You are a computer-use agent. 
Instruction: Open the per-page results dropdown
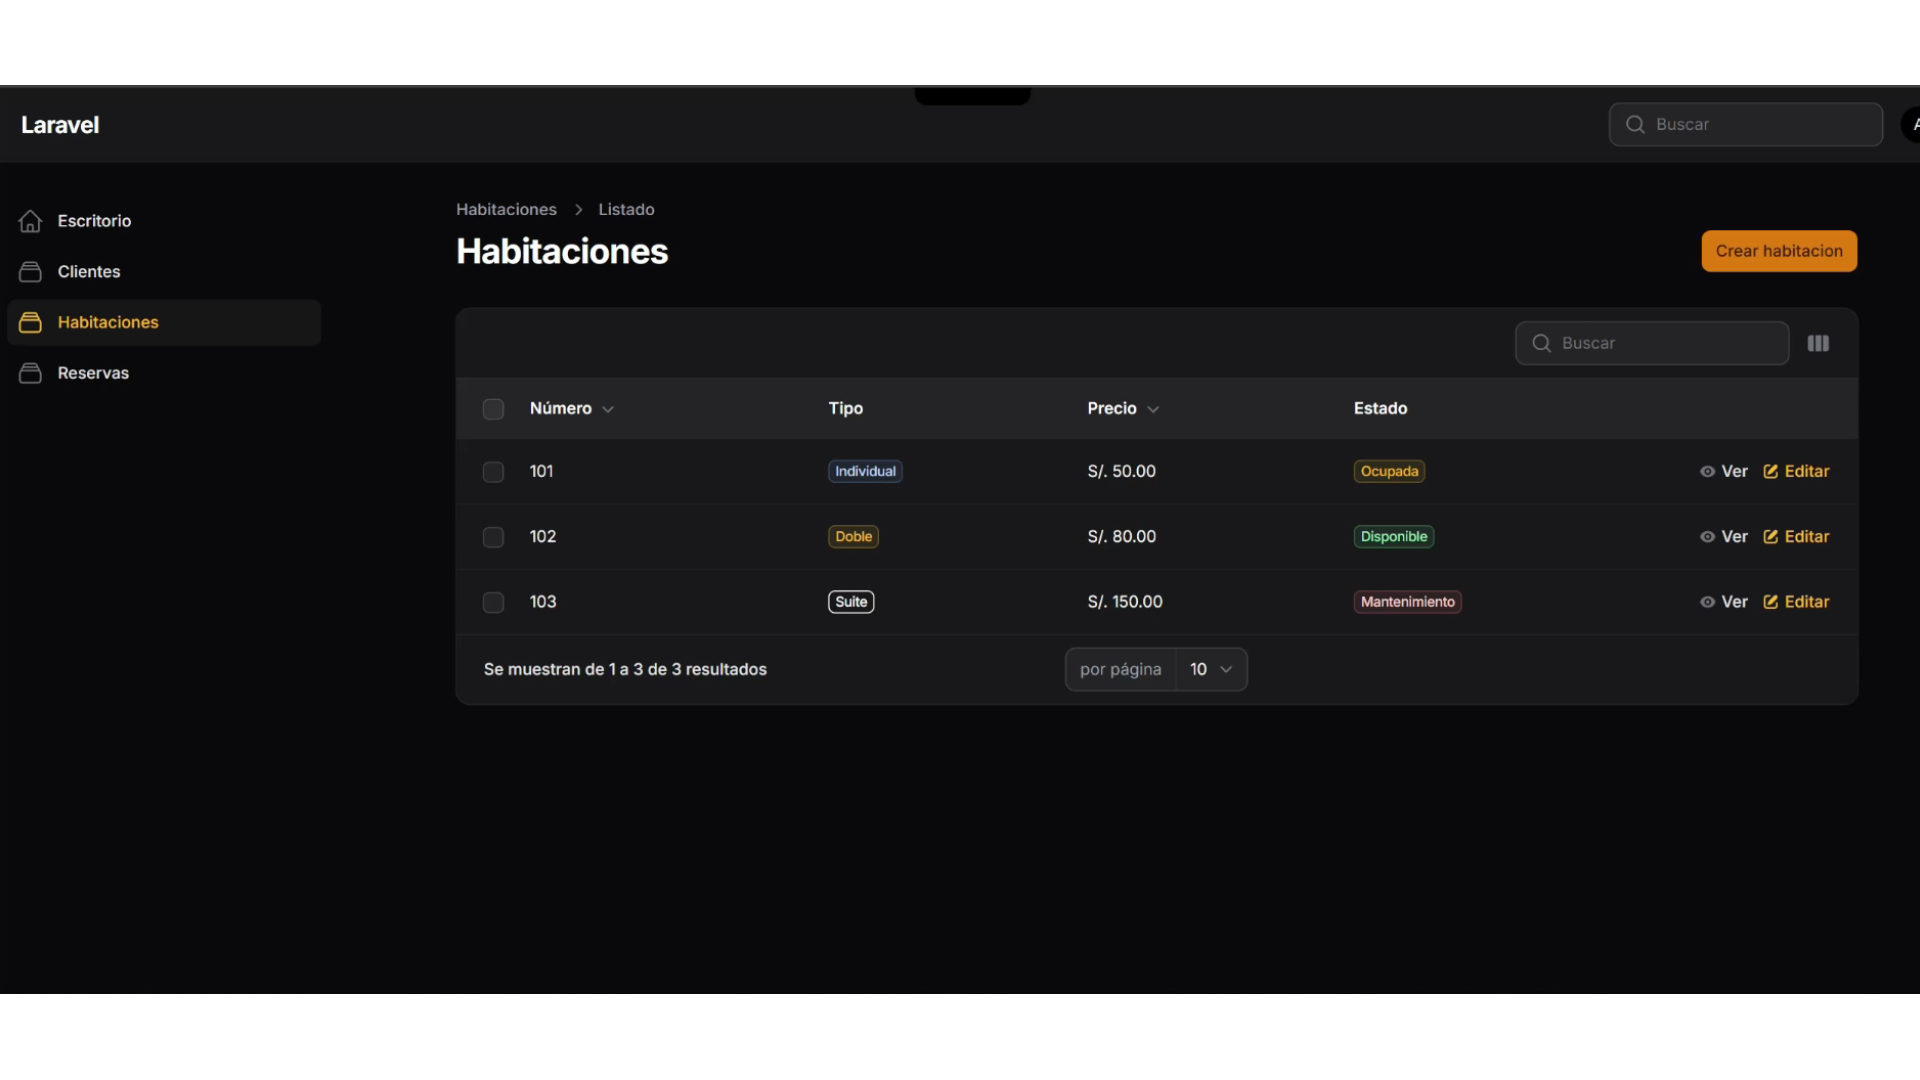(x=1210, y=669)
